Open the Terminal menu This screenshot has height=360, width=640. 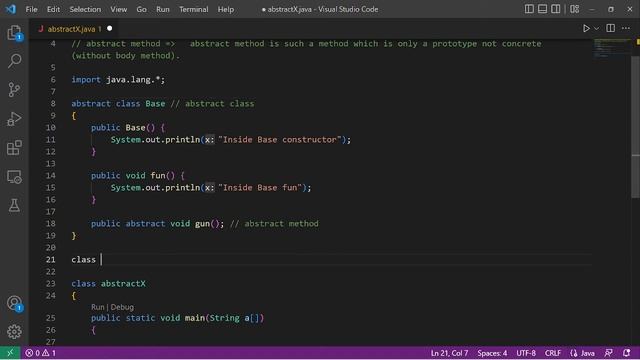[x=193, y=9]
